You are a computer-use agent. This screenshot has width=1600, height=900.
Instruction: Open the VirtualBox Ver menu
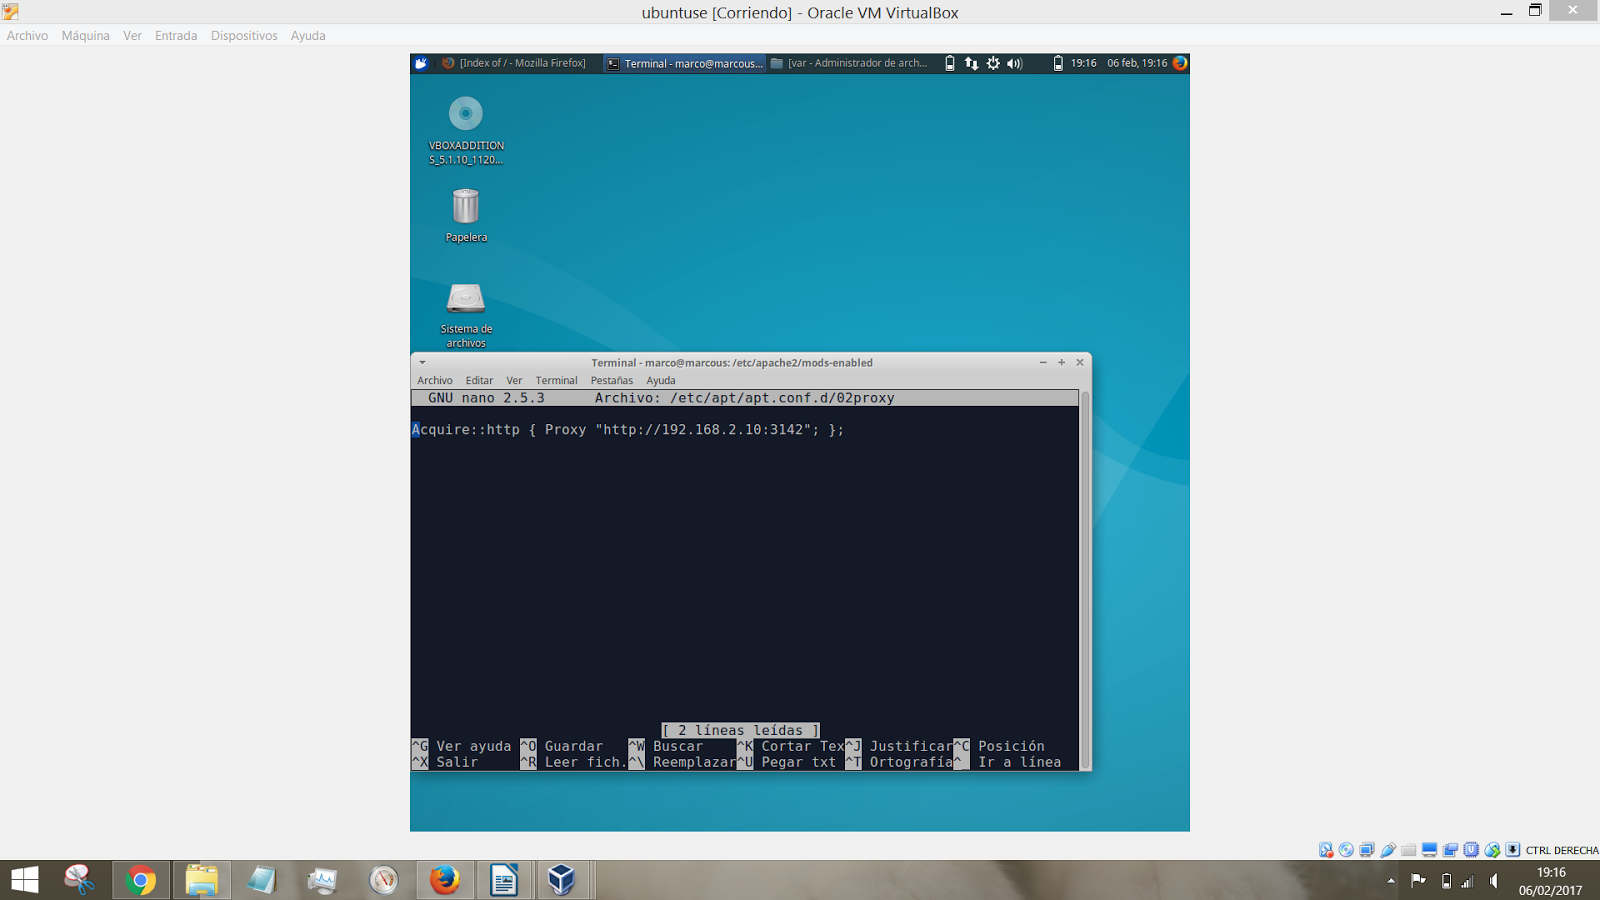click(132, 35)
